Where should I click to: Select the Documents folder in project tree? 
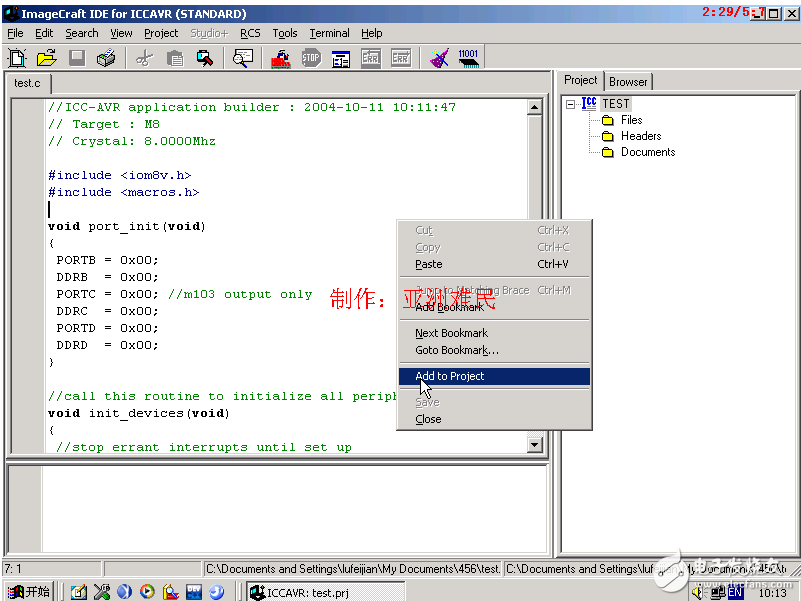(647, 152)
